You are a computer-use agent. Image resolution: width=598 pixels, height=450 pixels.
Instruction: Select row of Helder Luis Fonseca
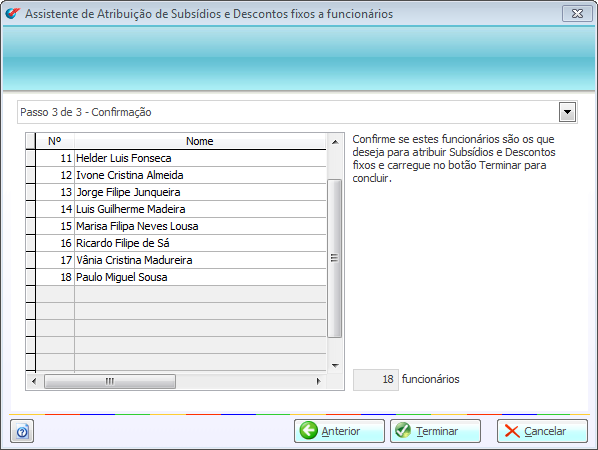click(x=181, y=158)
